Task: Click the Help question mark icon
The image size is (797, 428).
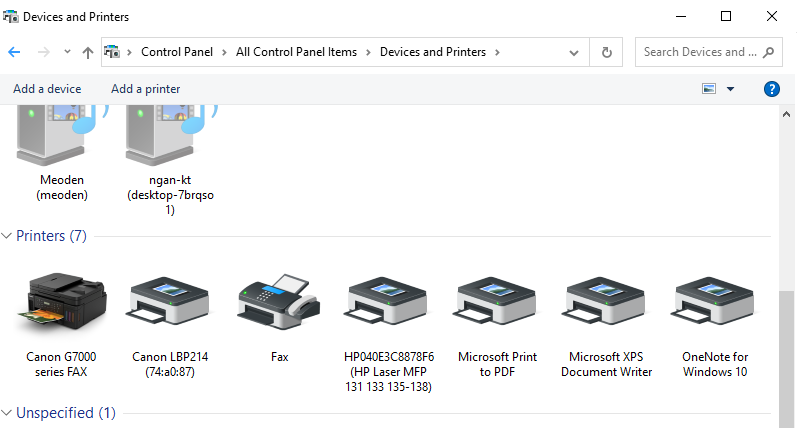Action: (772, 89)
